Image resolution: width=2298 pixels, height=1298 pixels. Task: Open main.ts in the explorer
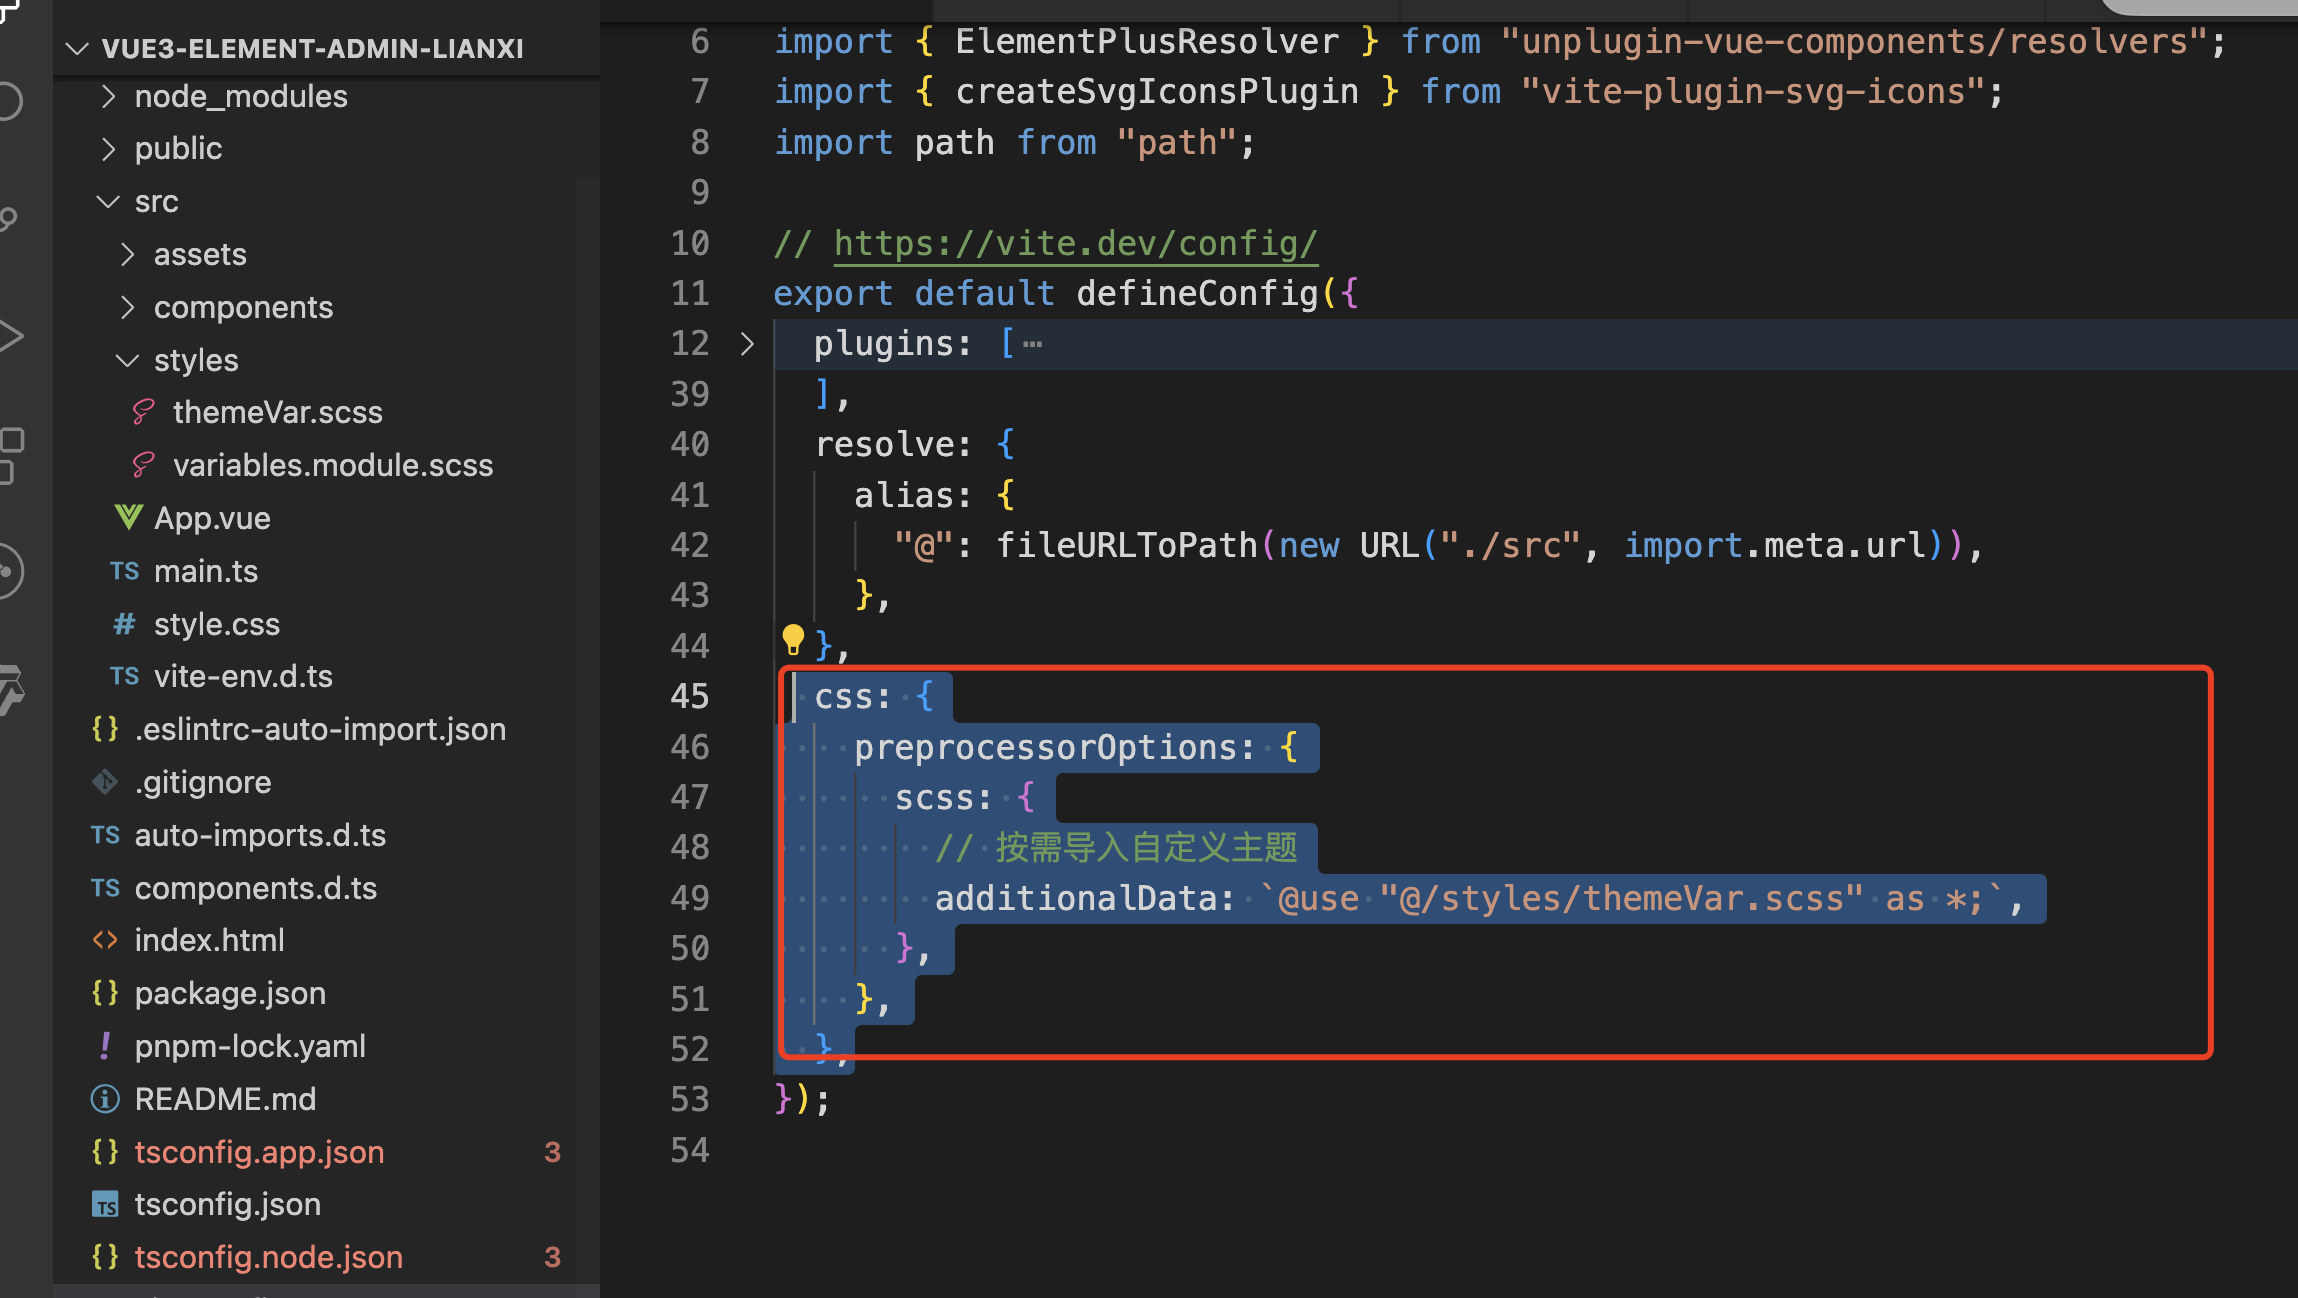pyautogui.click(x=206, y=571)
